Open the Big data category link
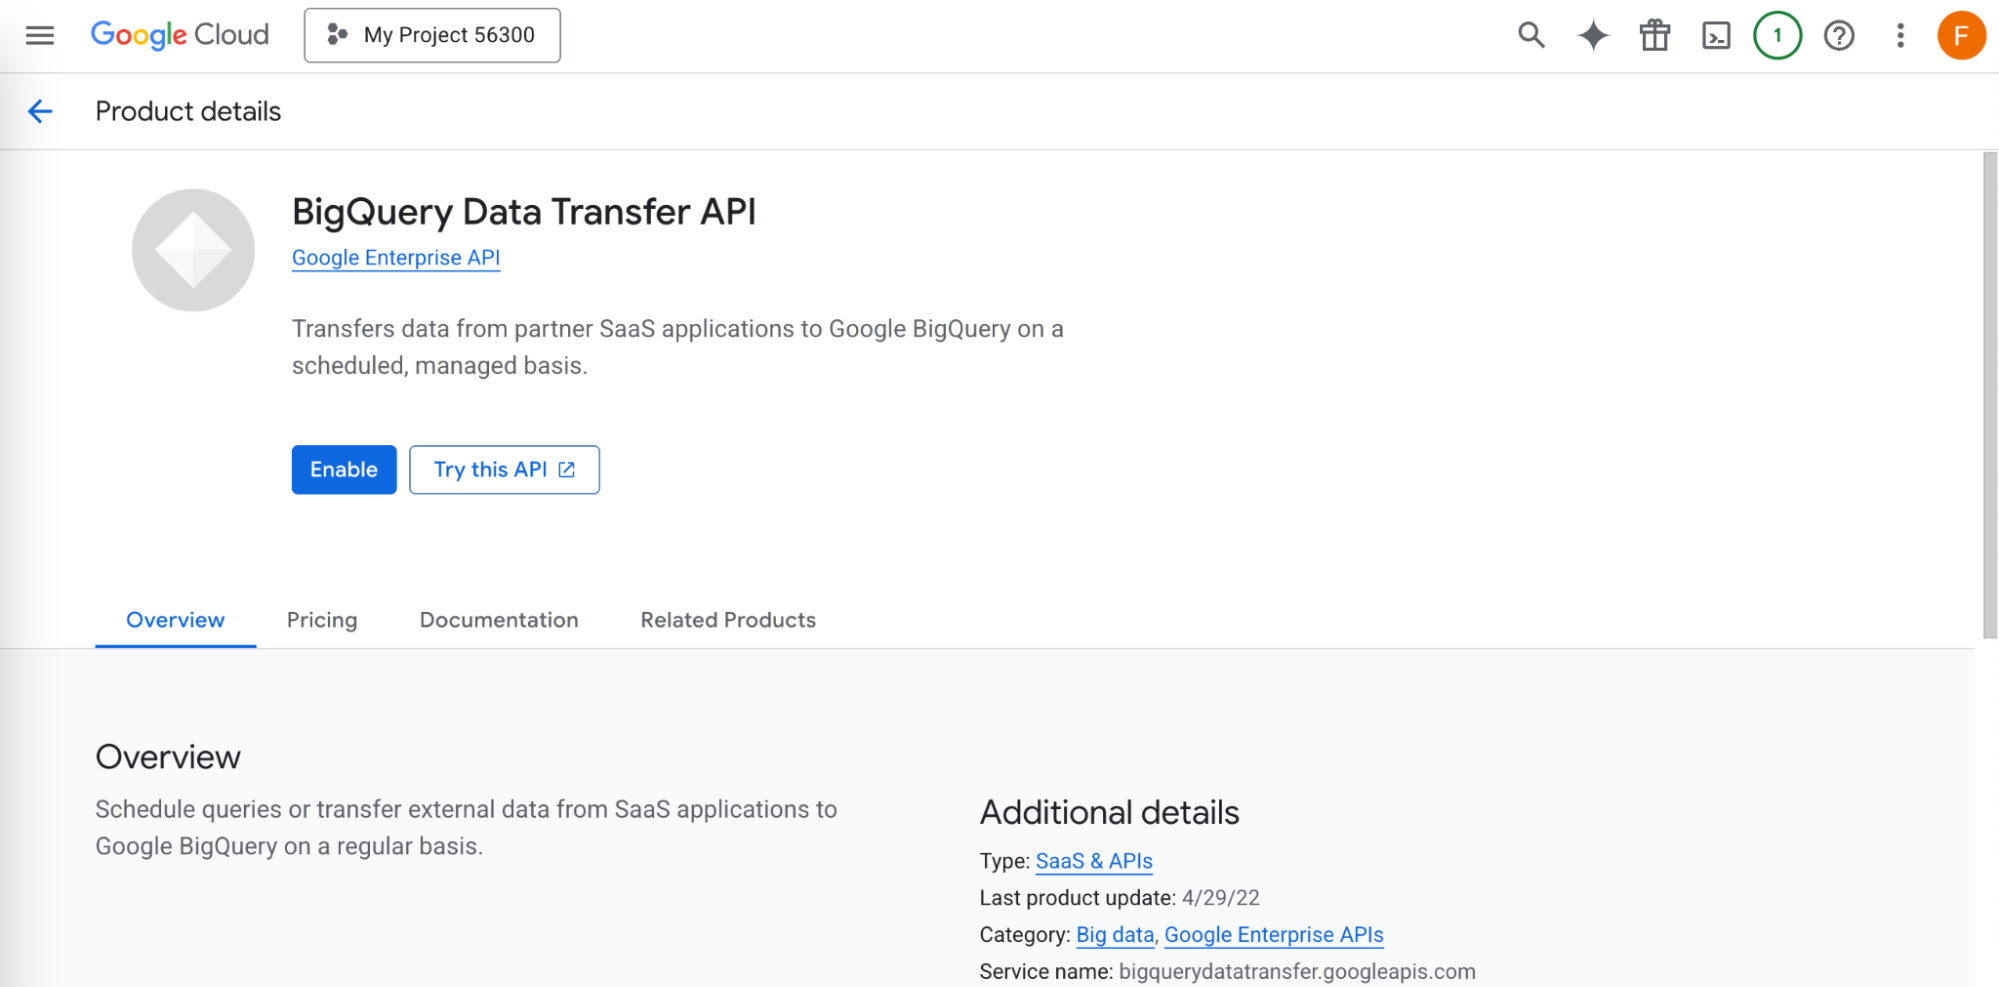 (1115, 935)
